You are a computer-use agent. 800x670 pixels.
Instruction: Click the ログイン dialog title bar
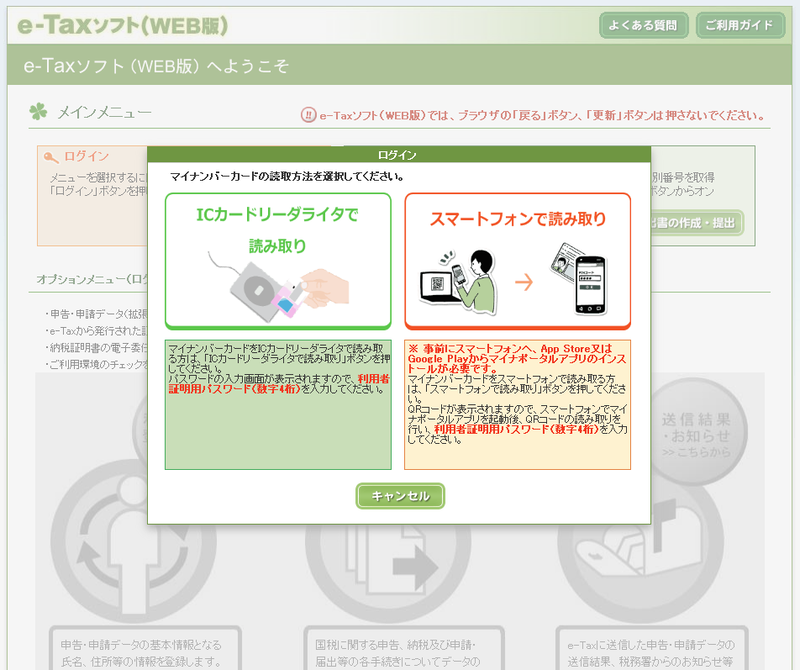coord(399,150)
